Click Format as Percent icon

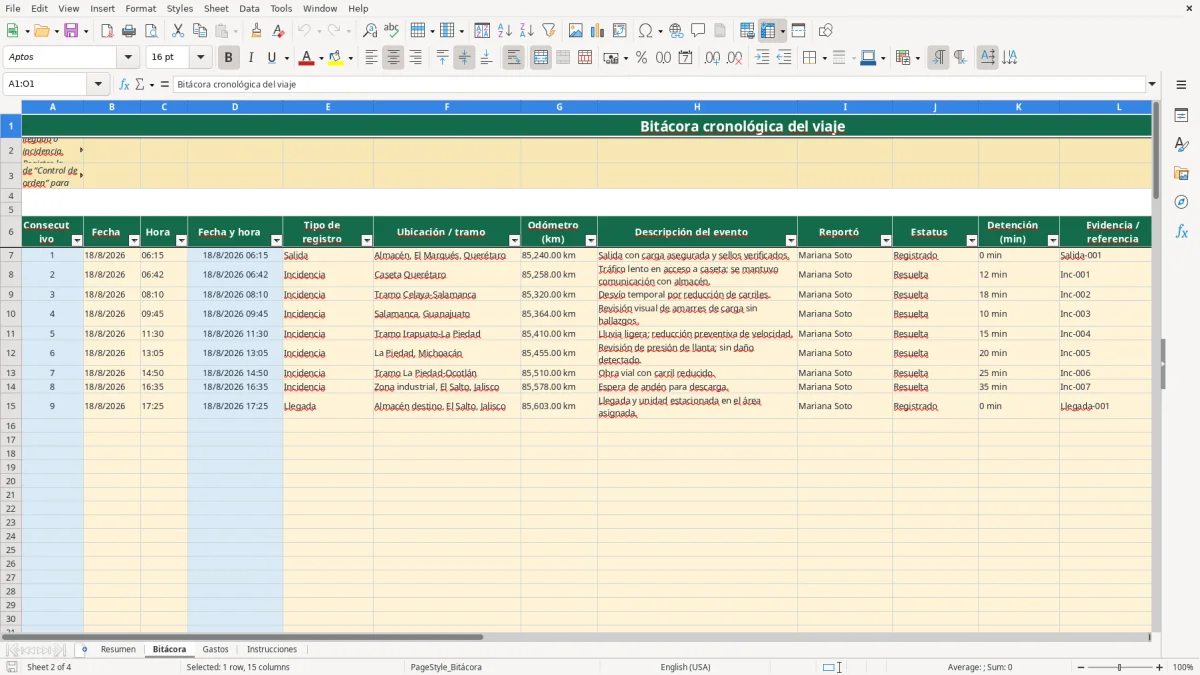641,58
